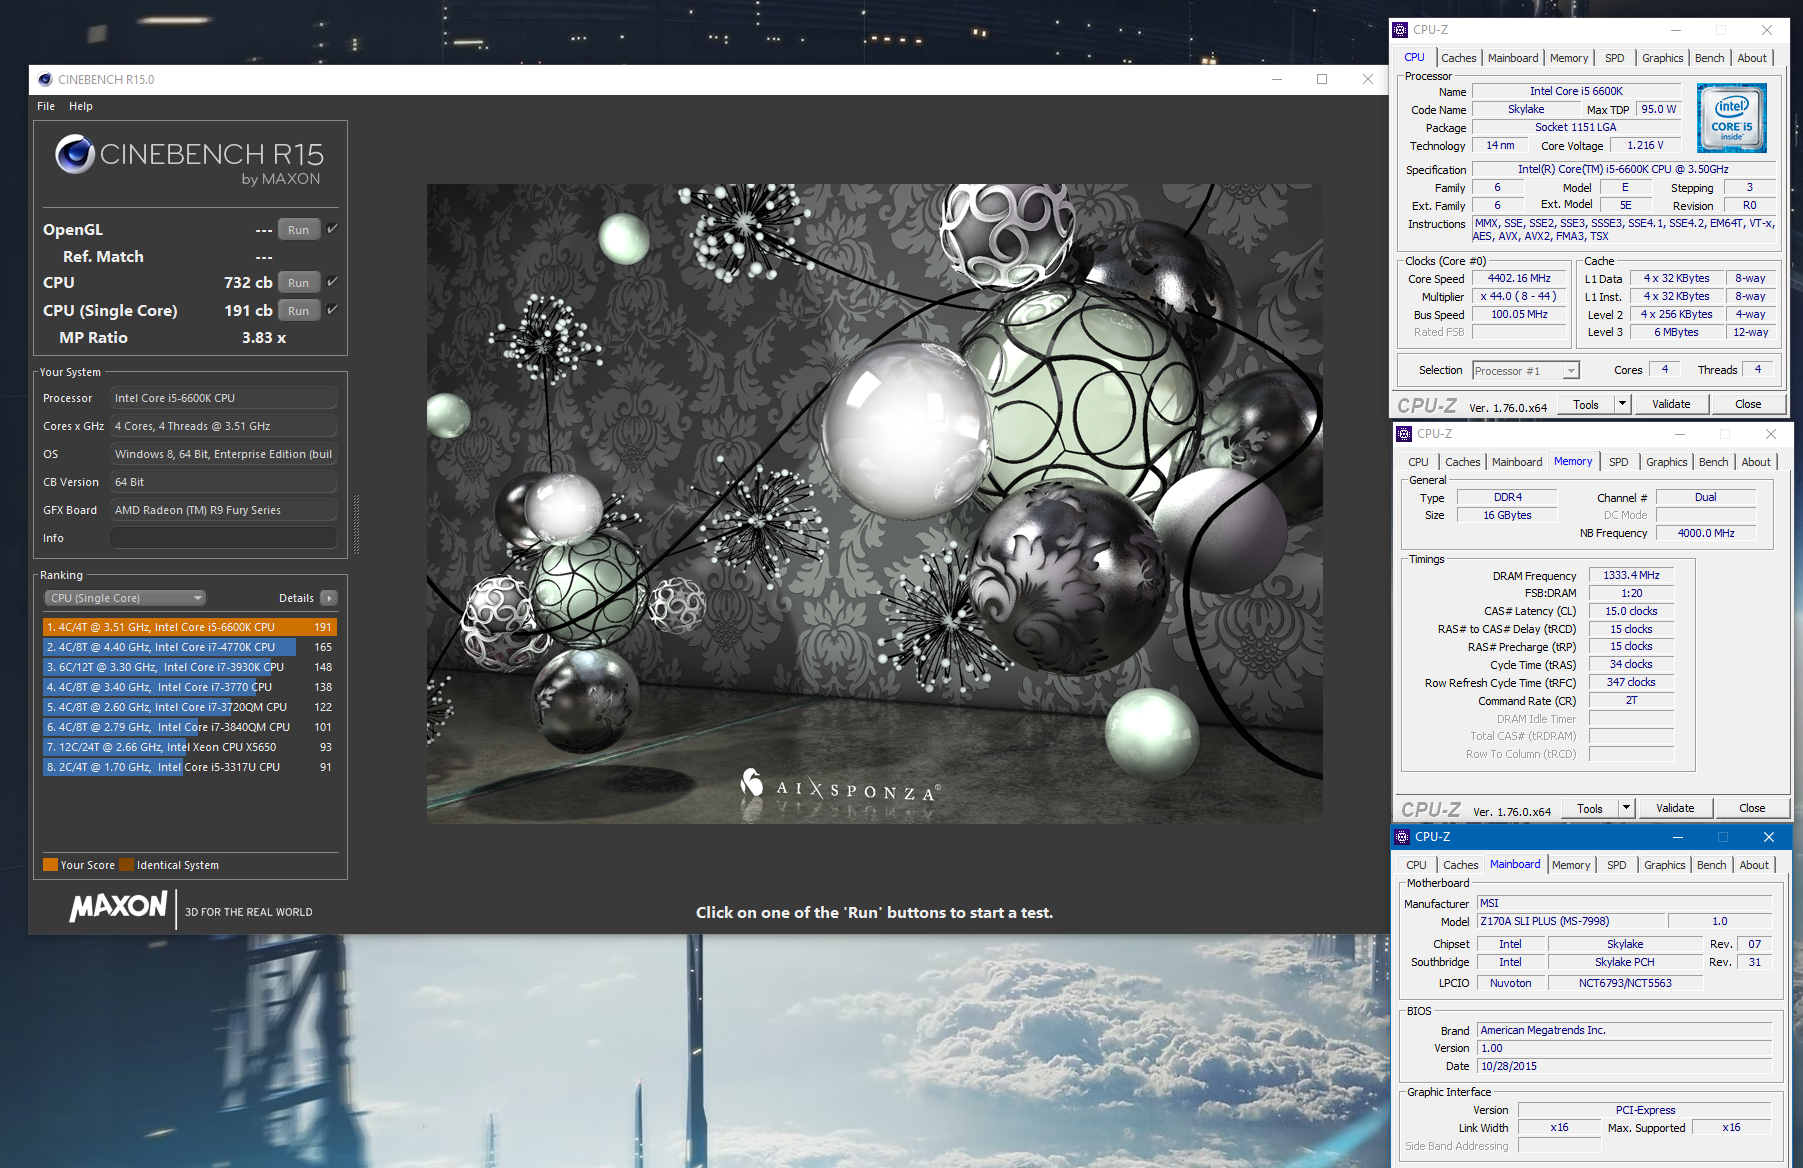The image size is (1803, 1168).
Task: Click CPU-Z icon in the top CPU-Z title bar
Action: click(x=1400, y=30)
